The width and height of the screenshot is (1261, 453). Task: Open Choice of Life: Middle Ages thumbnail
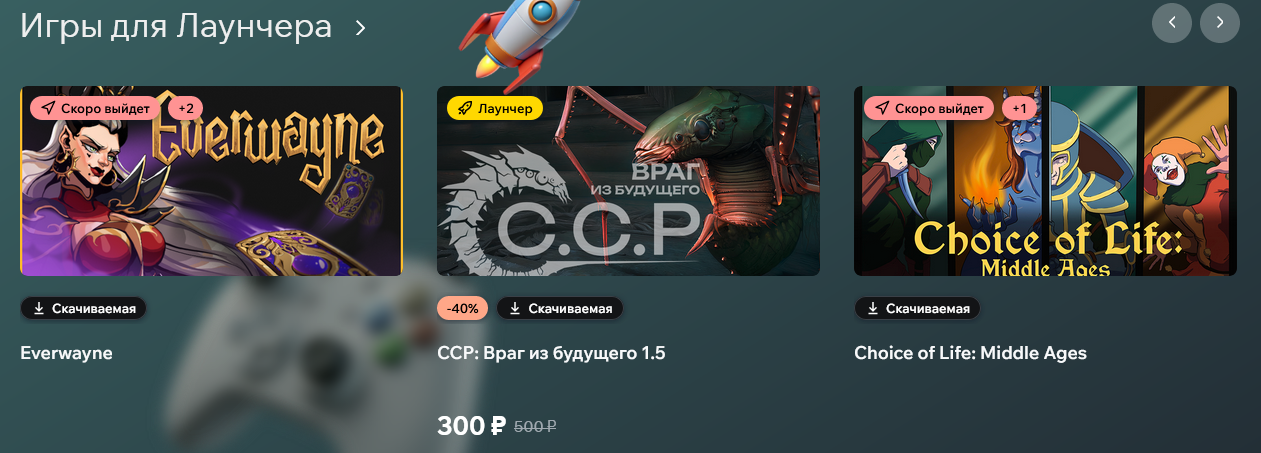pos(1045,181)
